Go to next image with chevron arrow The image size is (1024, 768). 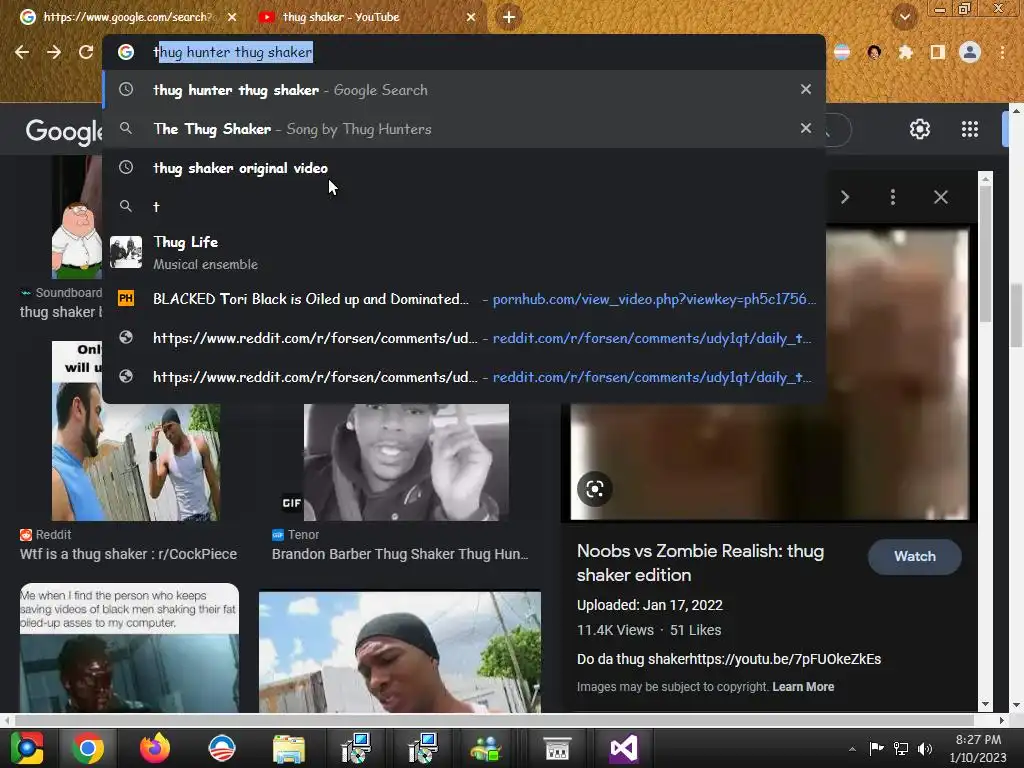844,197
